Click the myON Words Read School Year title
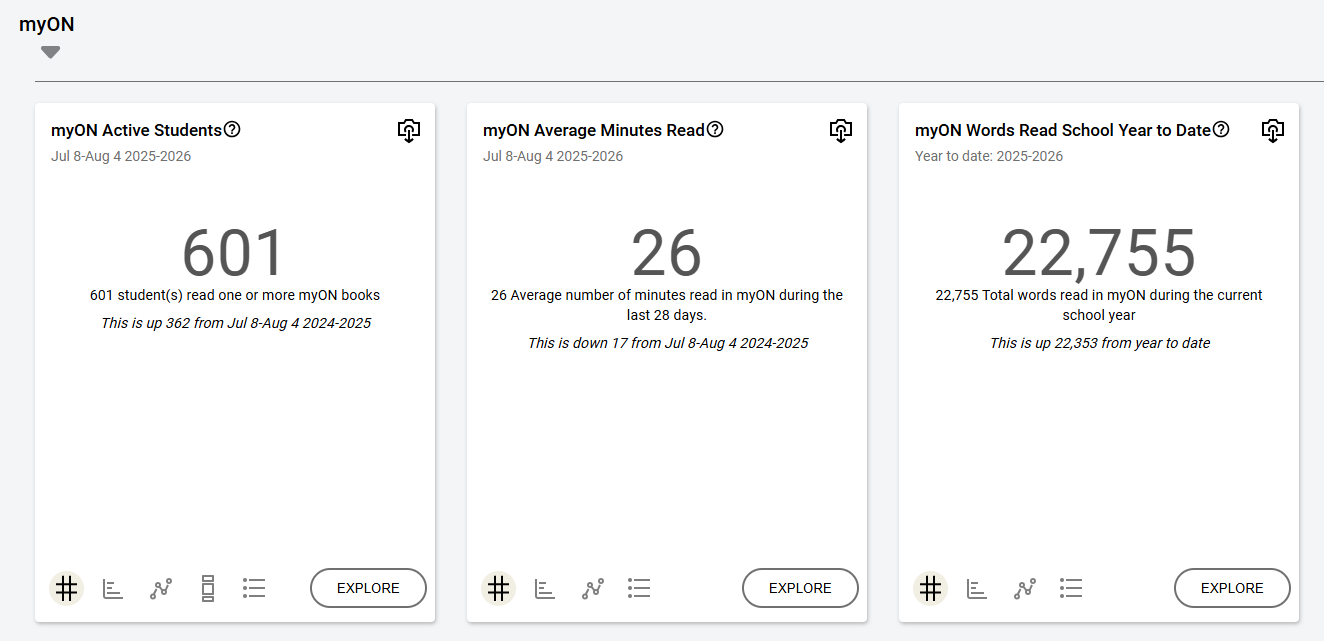This screenshot has height=641, width=1324. [1063, 130]
